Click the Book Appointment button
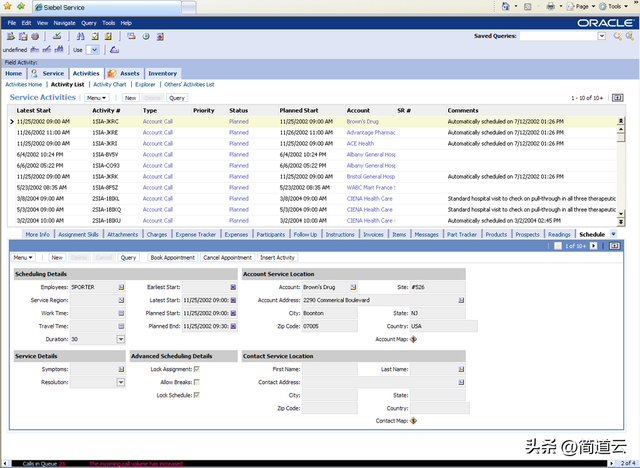The width and height of the screenshot is (640, 468). point(173,257)
